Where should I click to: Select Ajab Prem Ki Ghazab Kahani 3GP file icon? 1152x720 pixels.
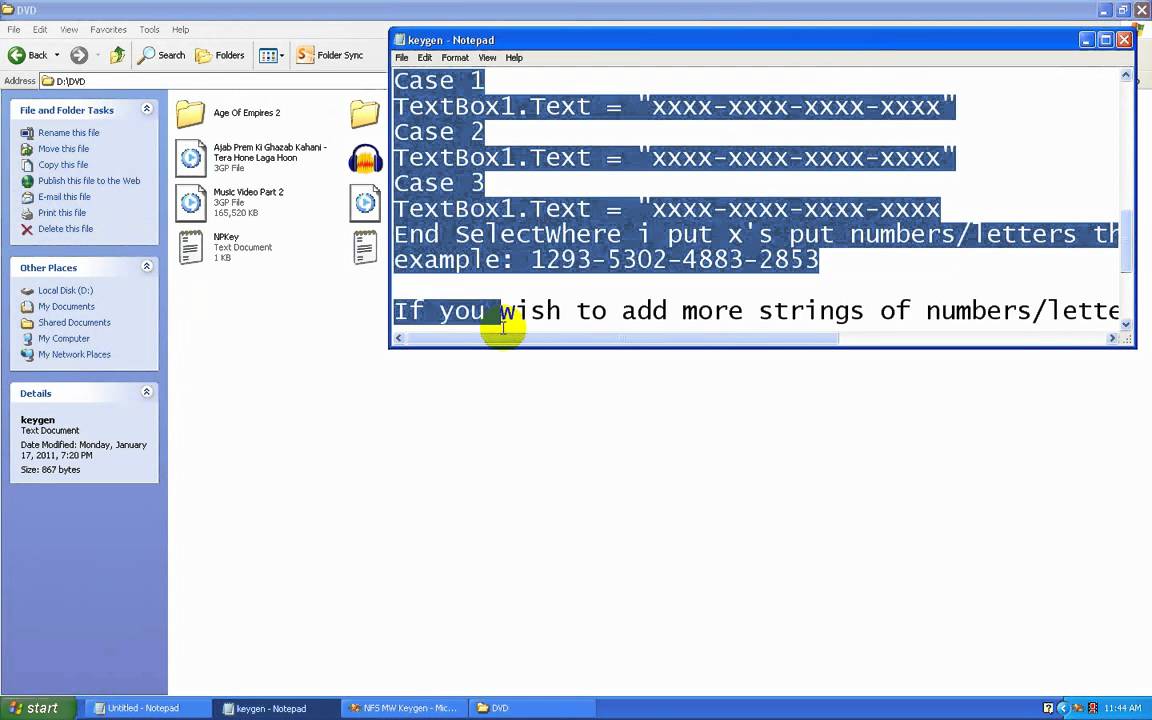click(x=190, y=158)
